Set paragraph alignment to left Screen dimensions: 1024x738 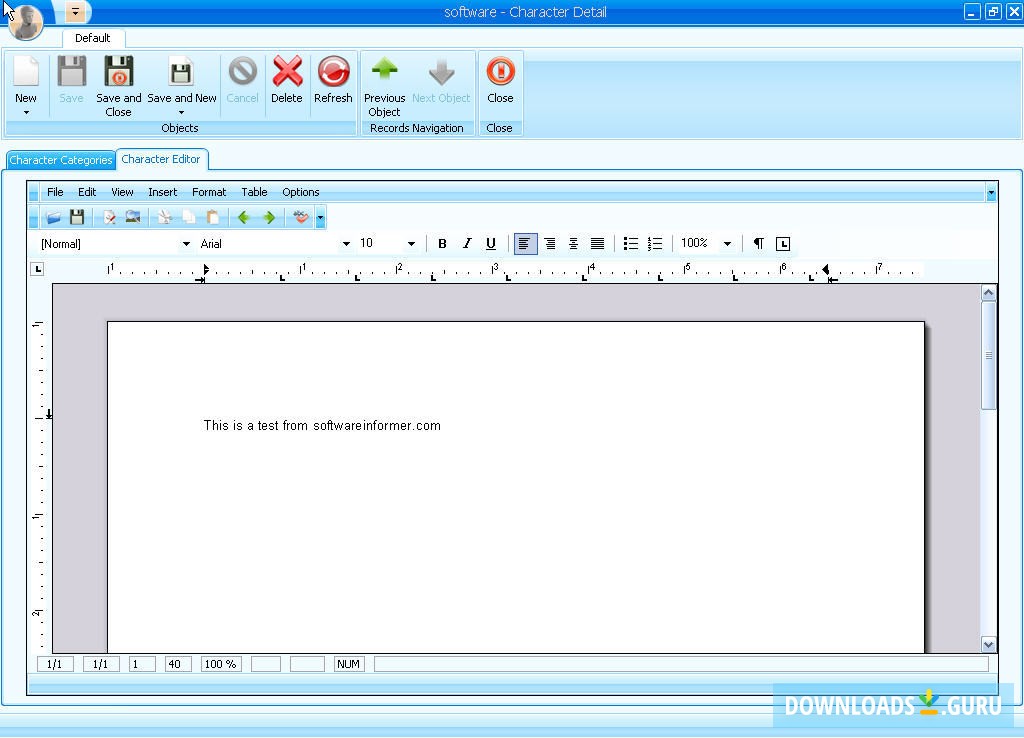pos(525,244)
